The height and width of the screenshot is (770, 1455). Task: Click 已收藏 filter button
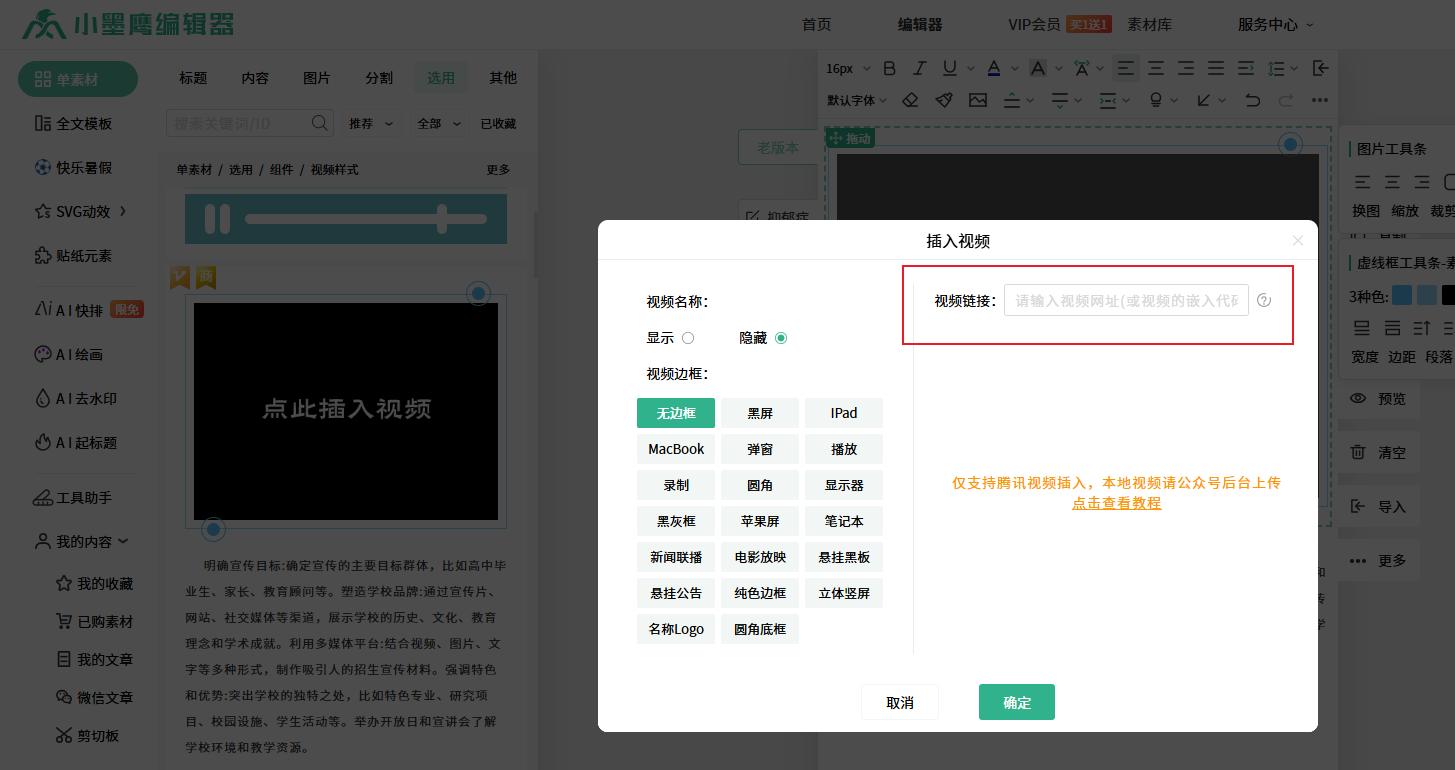click(498, 123)
